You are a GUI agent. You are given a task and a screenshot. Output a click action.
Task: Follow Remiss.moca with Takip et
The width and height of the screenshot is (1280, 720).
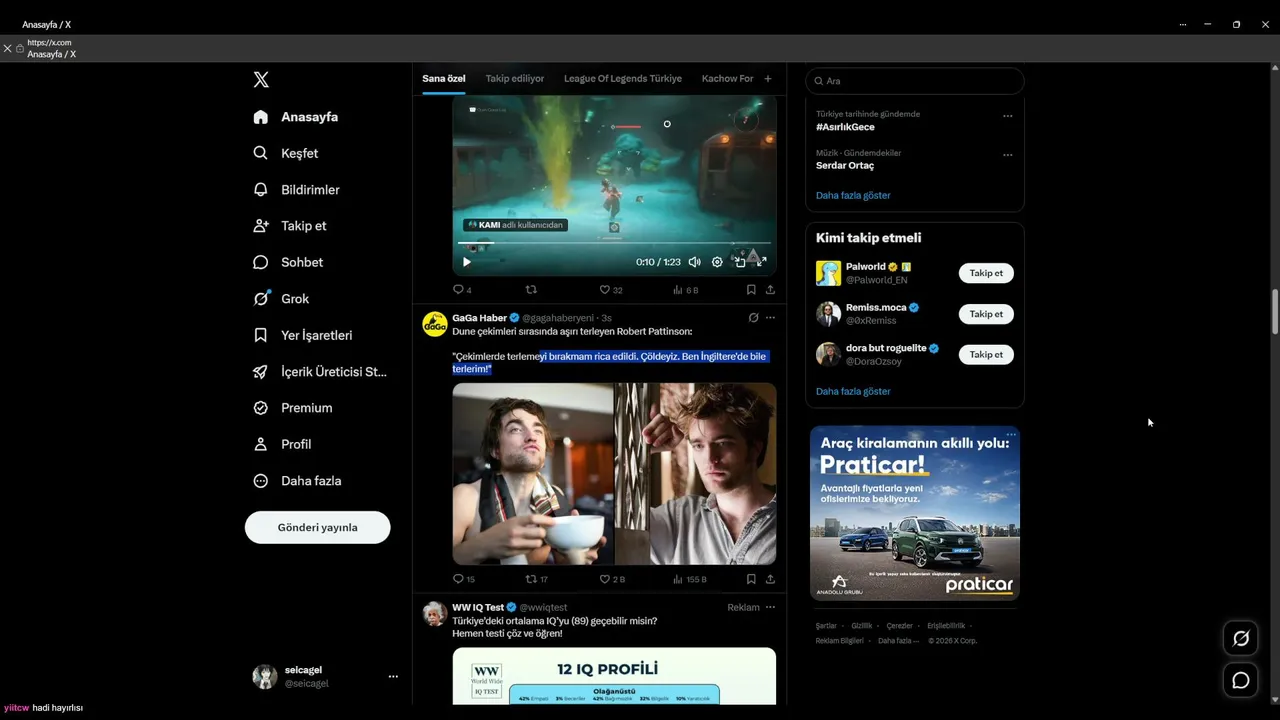[986, 314]
